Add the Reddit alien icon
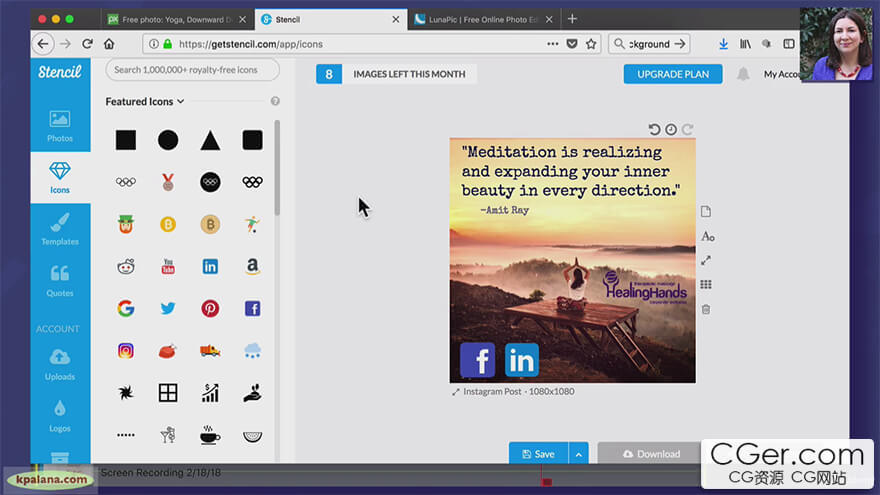Screen dimensions: 880x495 point(126,267)
